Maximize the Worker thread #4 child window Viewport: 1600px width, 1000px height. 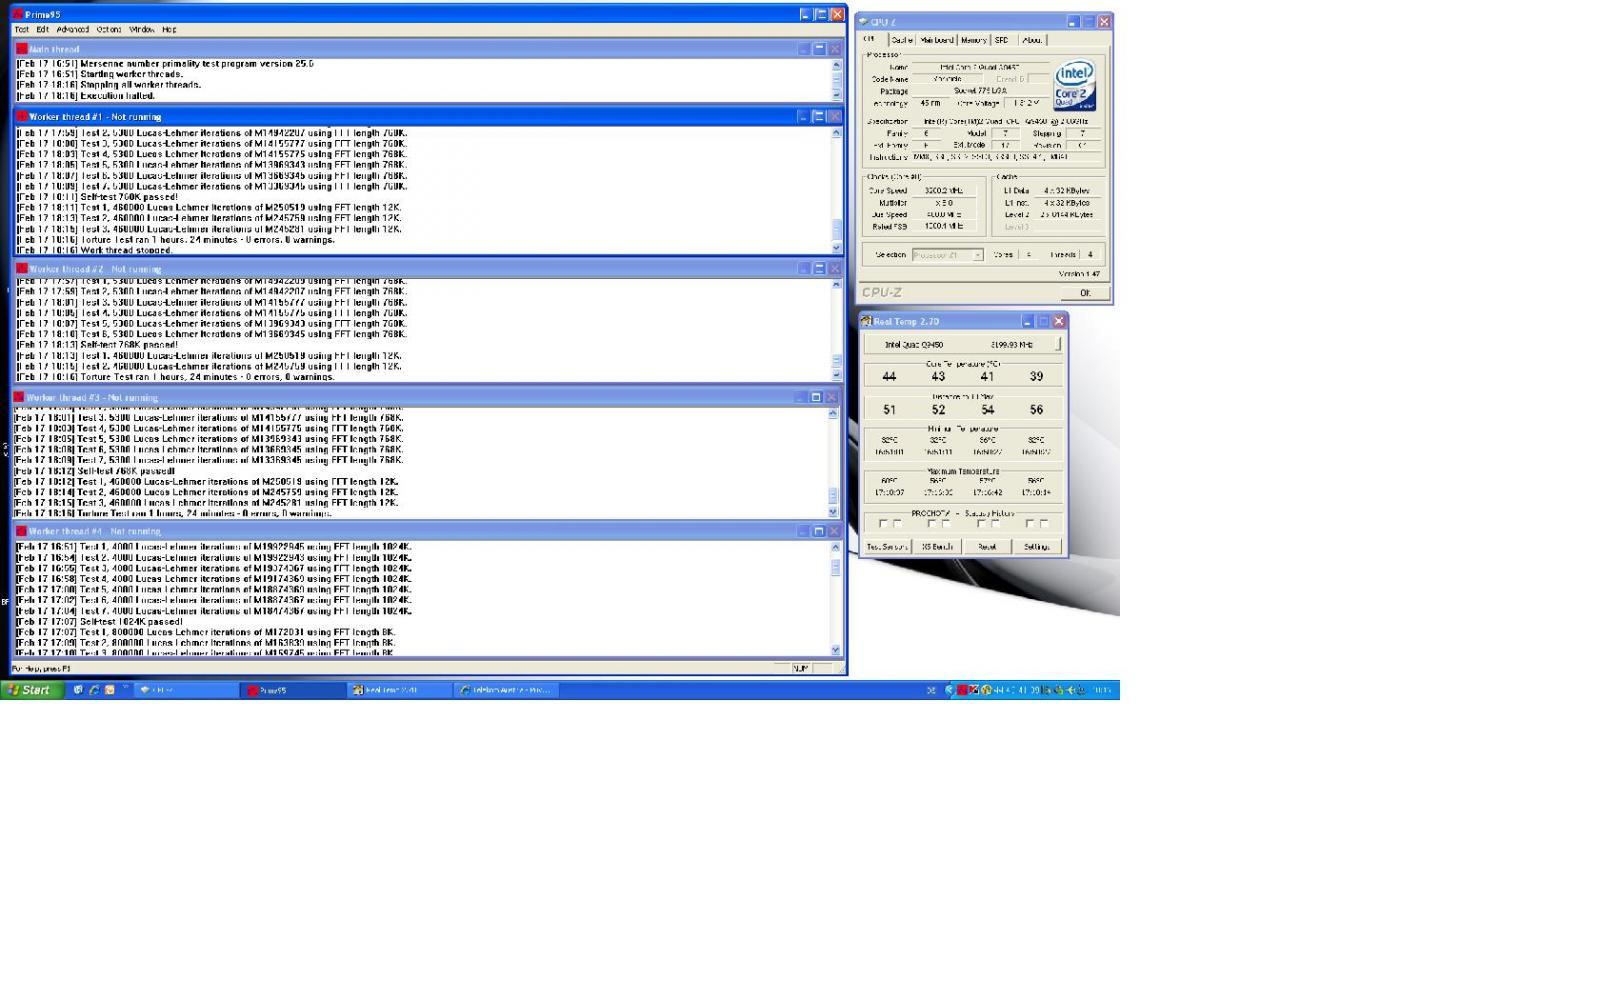[x=819, y=531]
